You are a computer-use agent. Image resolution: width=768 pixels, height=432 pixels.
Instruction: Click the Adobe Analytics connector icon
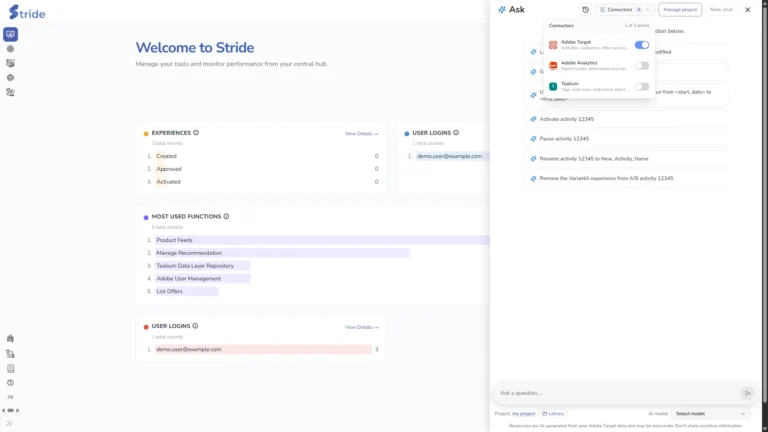pyautogui.click(x=553, y=66)
